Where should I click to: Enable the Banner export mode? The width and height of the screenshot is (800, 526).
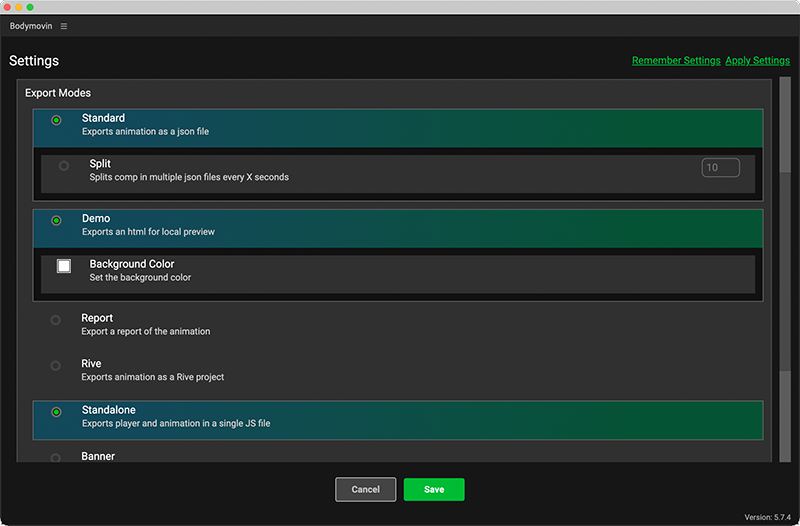pos(56,458)
